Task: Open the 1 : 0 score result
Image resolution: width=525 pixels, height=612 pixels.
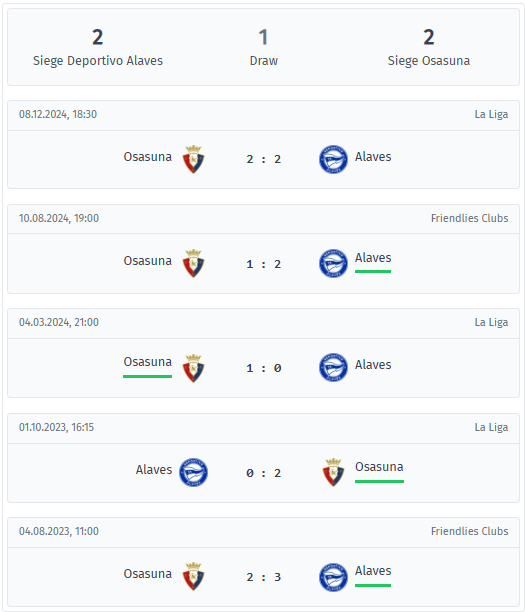Action: [263, 368]
